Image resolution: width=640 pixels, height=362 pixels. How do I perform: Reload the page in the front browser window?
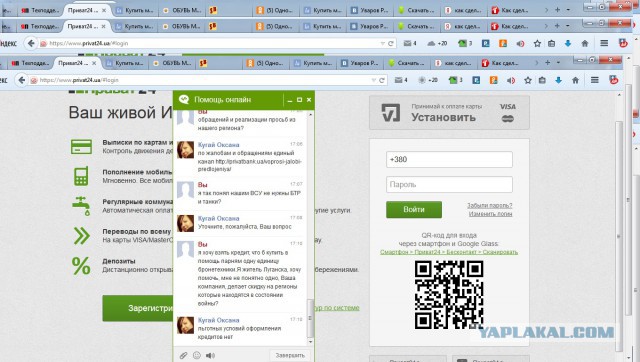(x=382, y=80)
